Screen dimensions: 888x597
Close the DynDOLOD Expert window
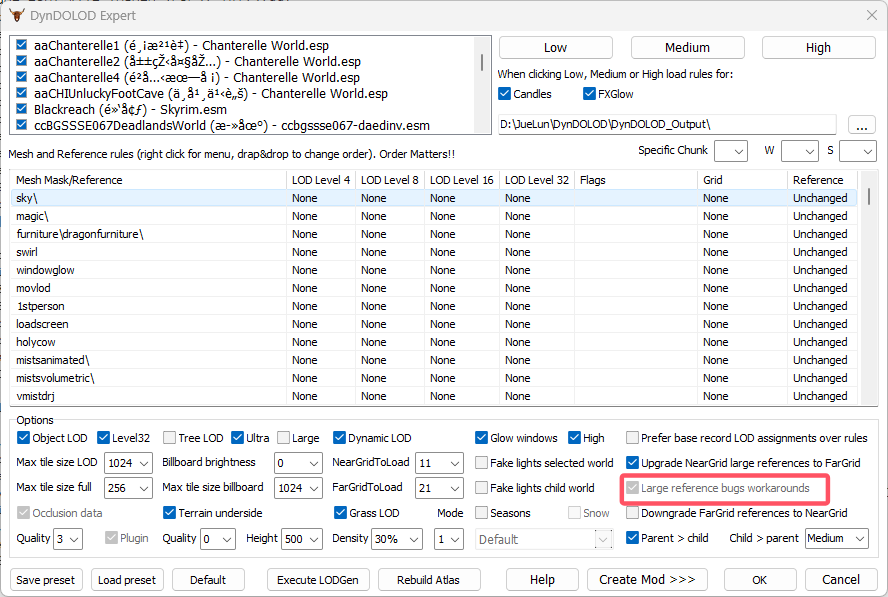pyautogui.click(x=872, y=15)
